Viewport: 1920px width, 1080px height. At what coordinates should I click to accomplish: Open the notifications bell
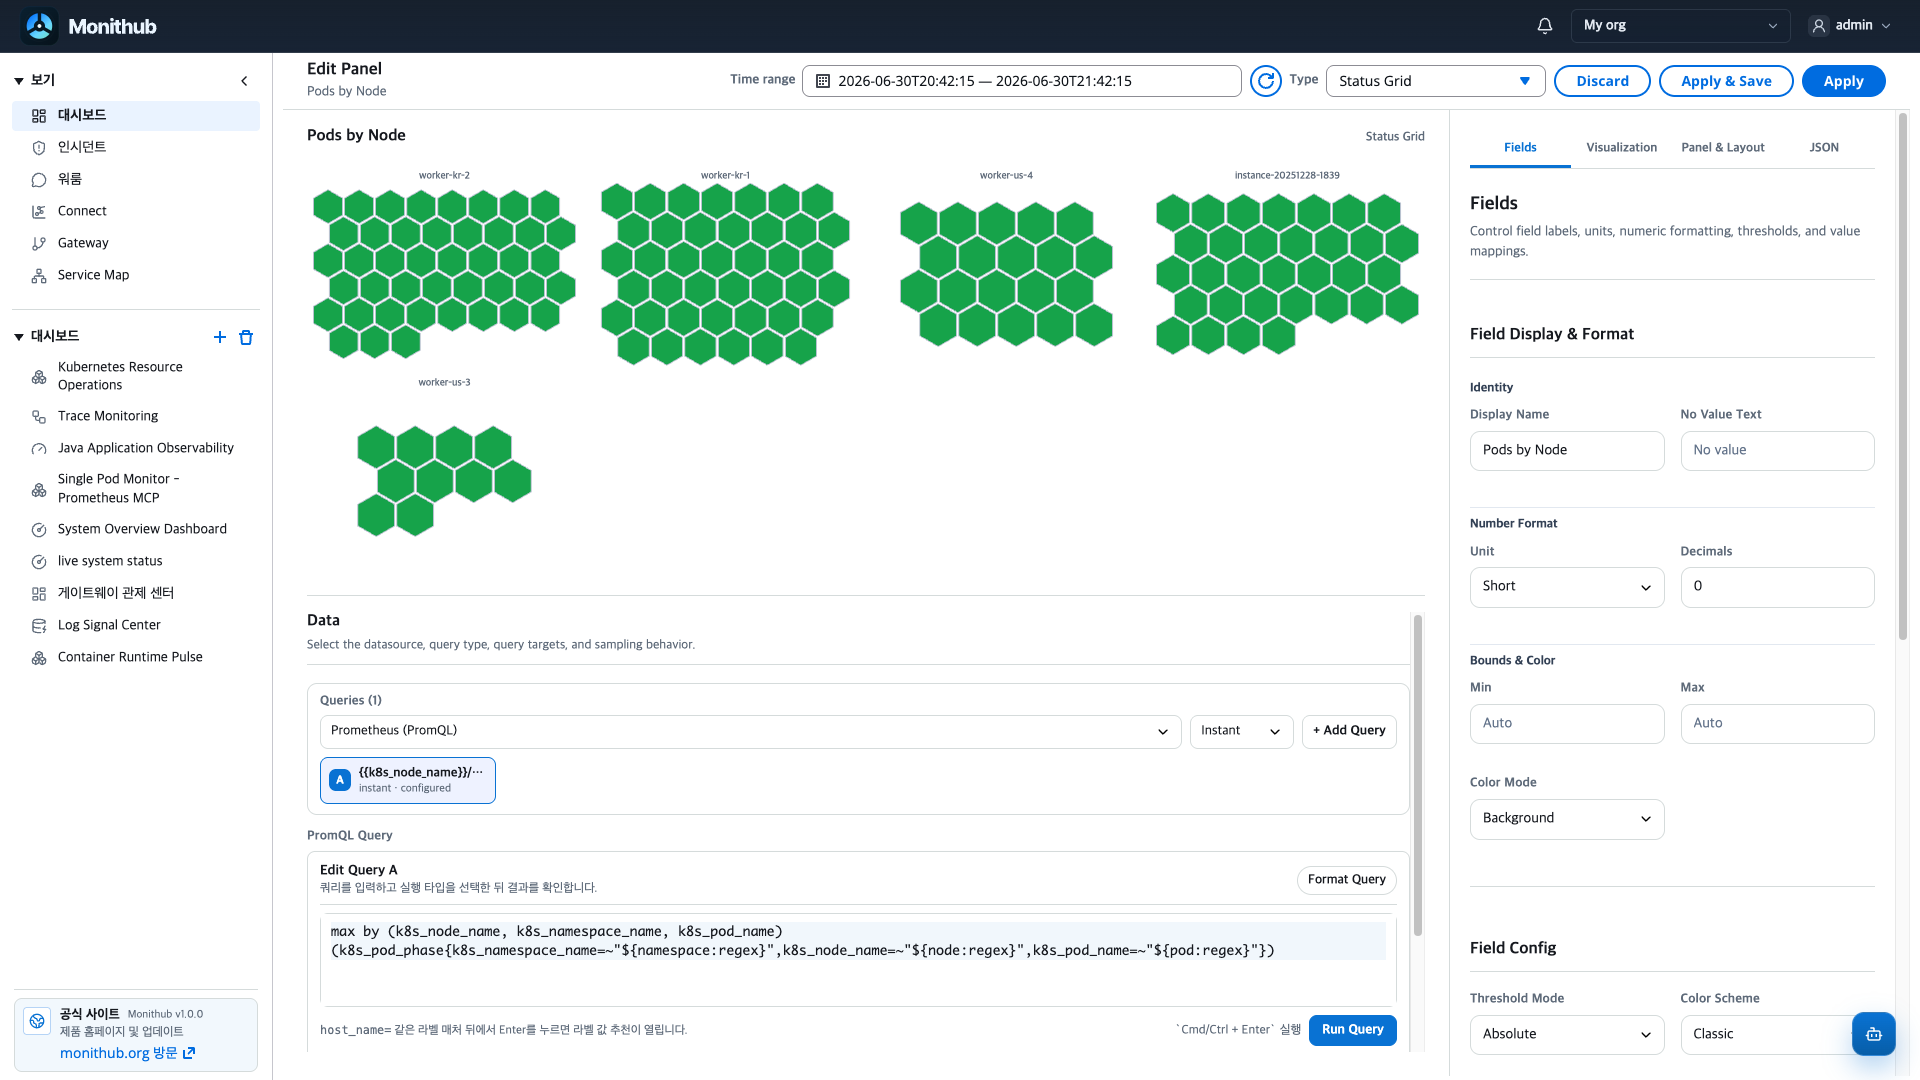[x=1544, y=26]
